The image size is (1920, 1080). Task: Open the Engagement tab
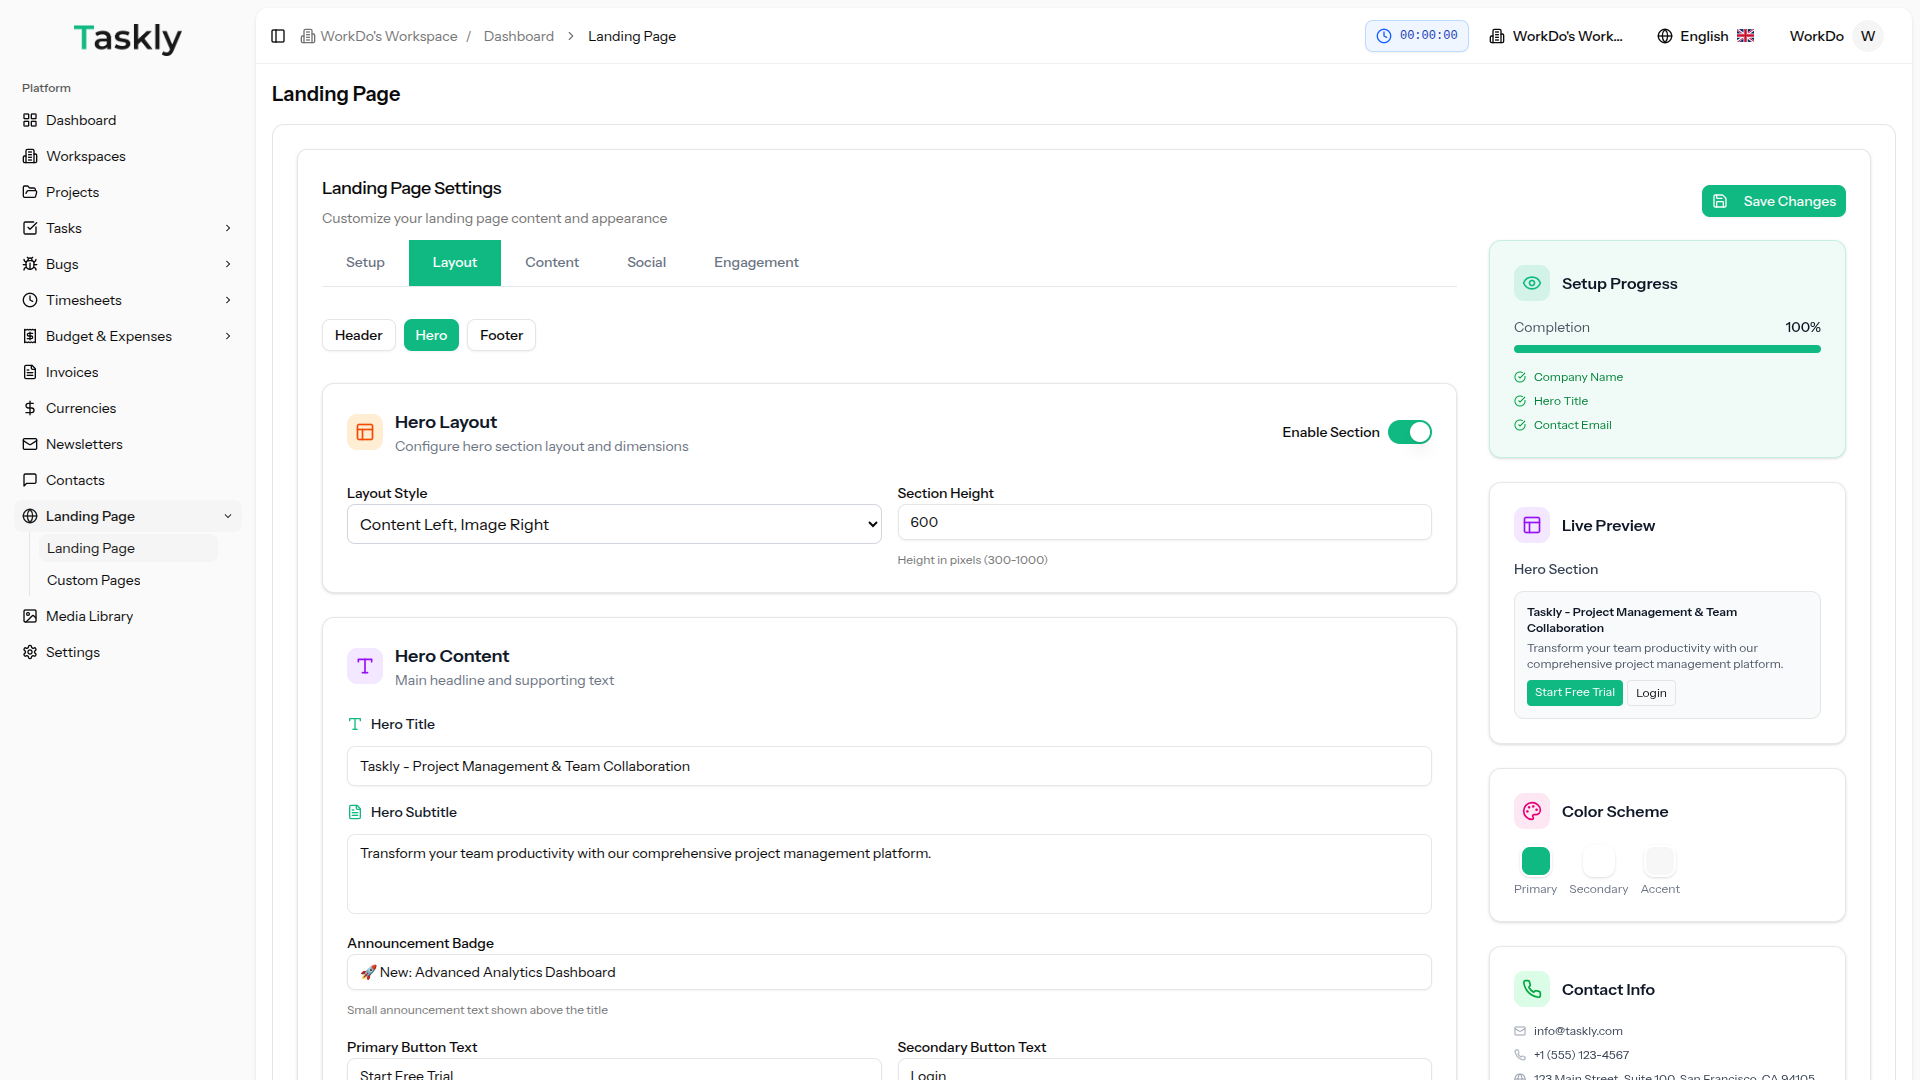[756, 262]
